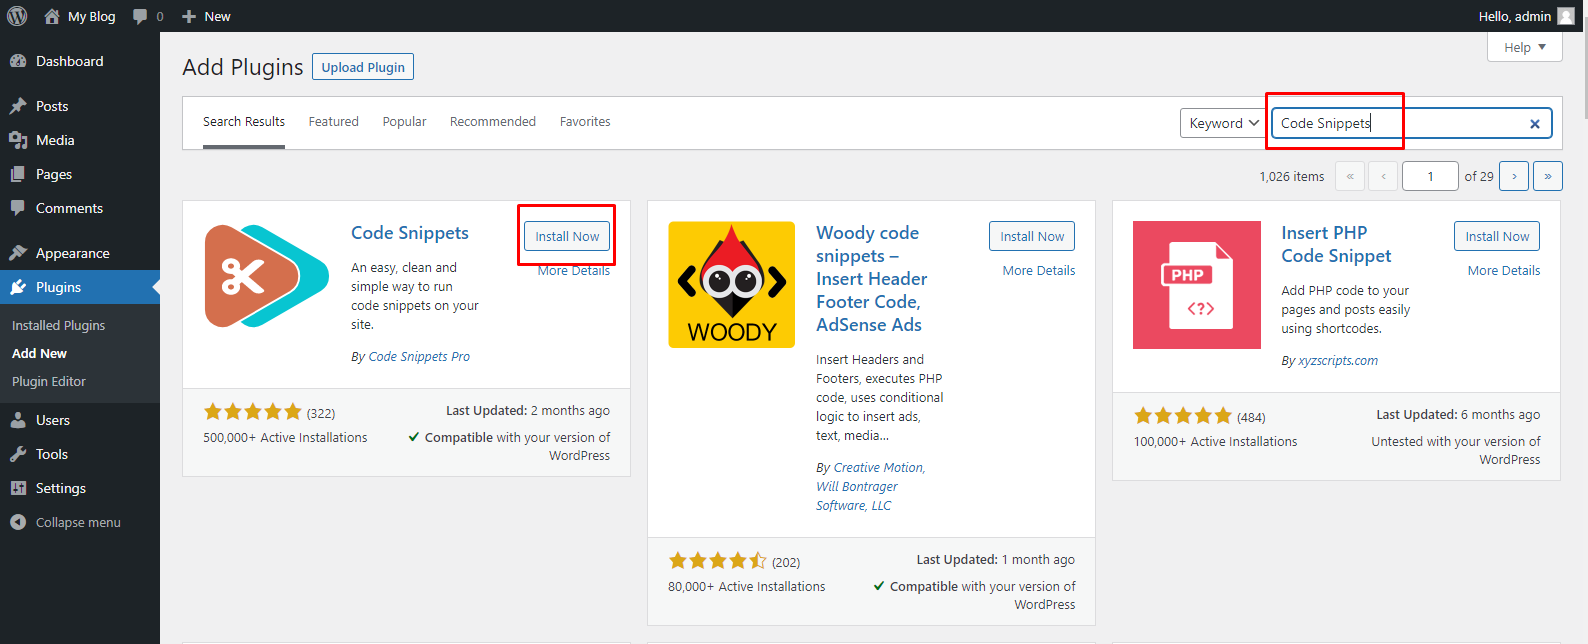1588x644 pixels.
Task: Click the Code Snippets five-star rating
Action: (x=253, y=412)
